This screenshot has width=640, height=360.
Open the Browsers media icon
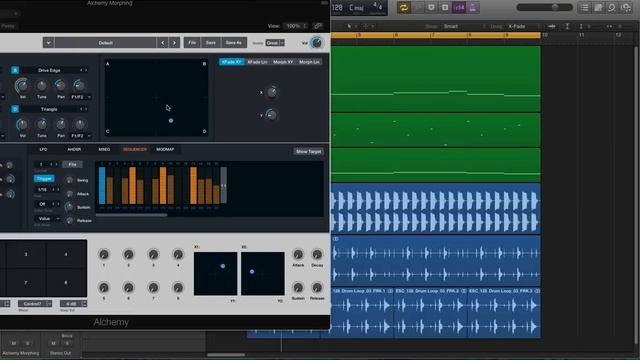[626, 8]
